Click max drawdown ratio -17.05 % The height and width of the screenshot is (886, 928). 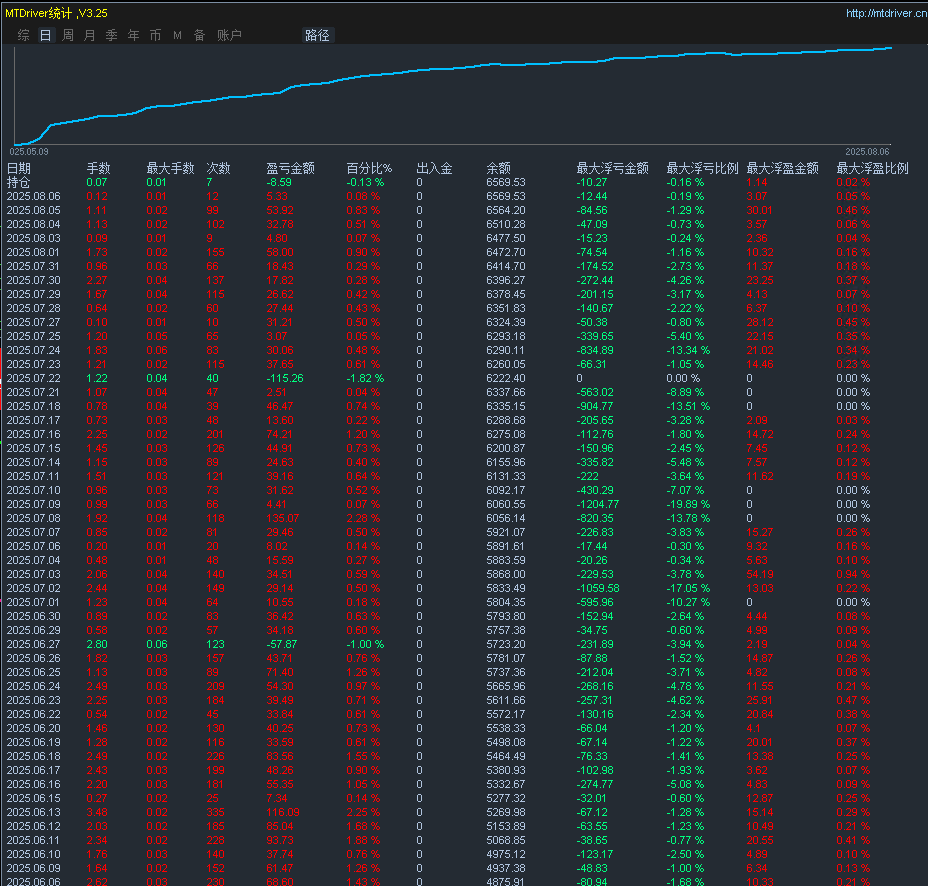[688, 588]
